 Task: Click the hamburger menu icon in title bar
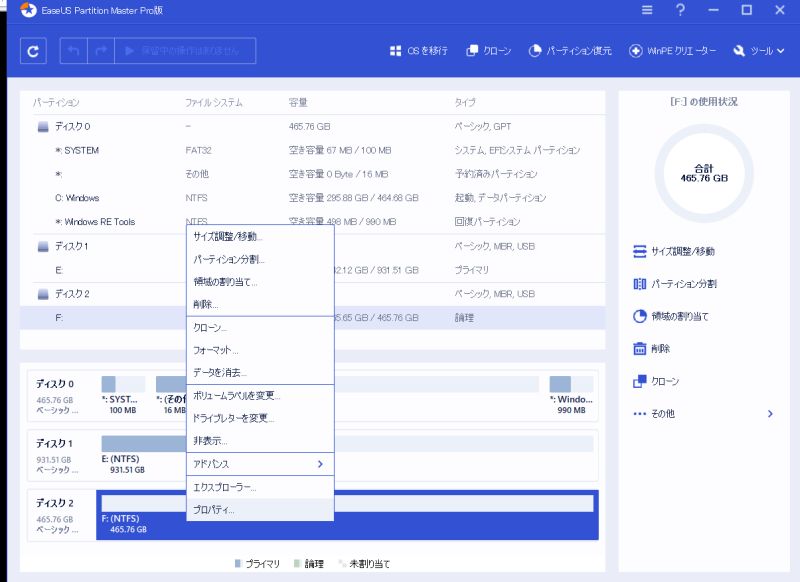(647, 10)
